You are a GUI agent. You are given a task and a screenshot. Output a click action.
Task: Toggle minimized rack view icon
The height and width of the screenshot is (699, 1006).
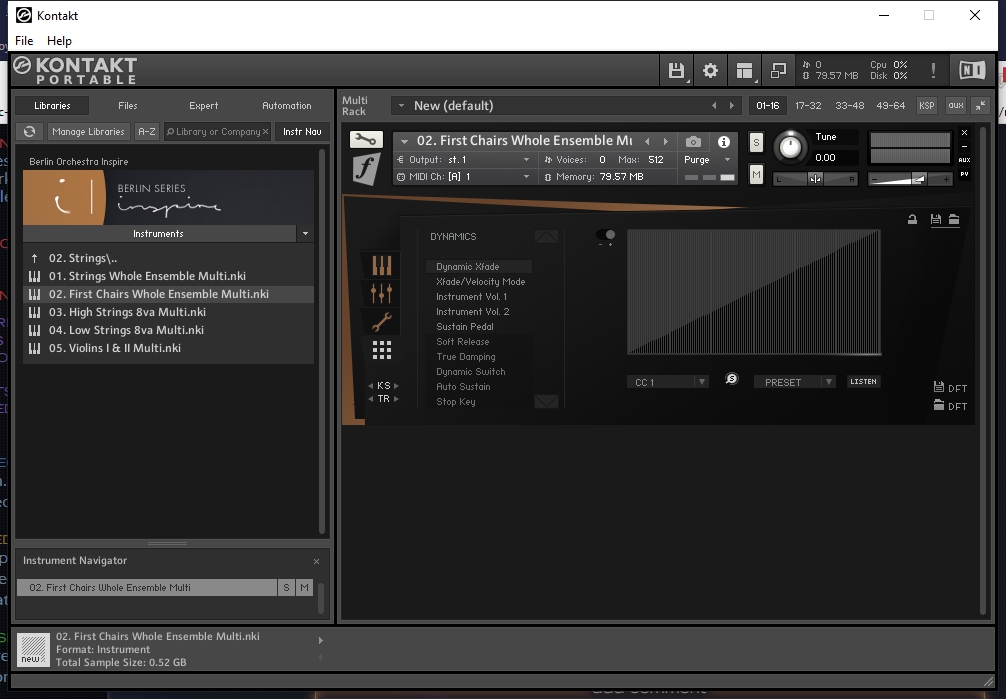(x=778, y=71)
